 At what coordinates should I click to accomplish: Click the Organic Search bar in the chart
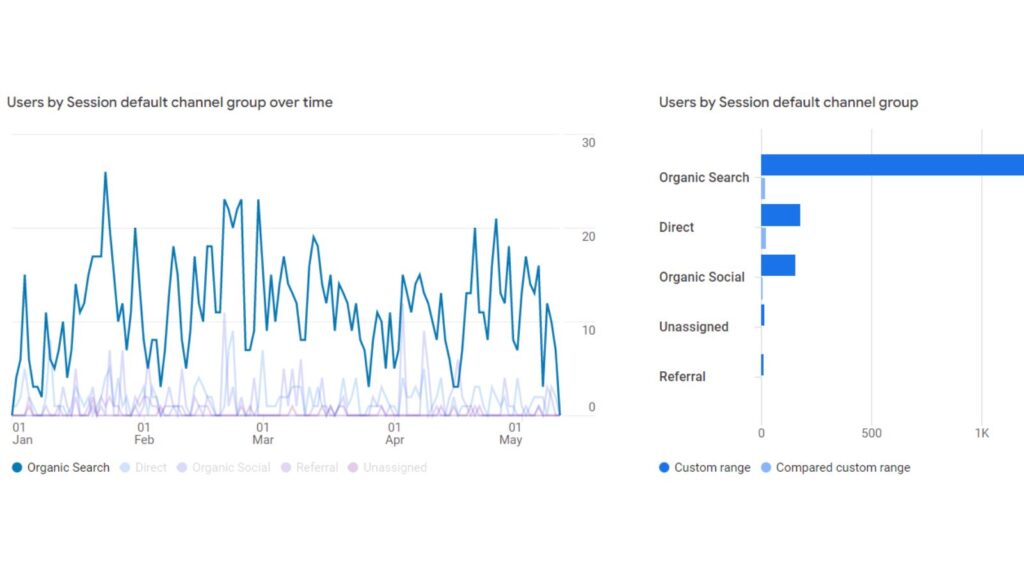click(x=890, y=163)
